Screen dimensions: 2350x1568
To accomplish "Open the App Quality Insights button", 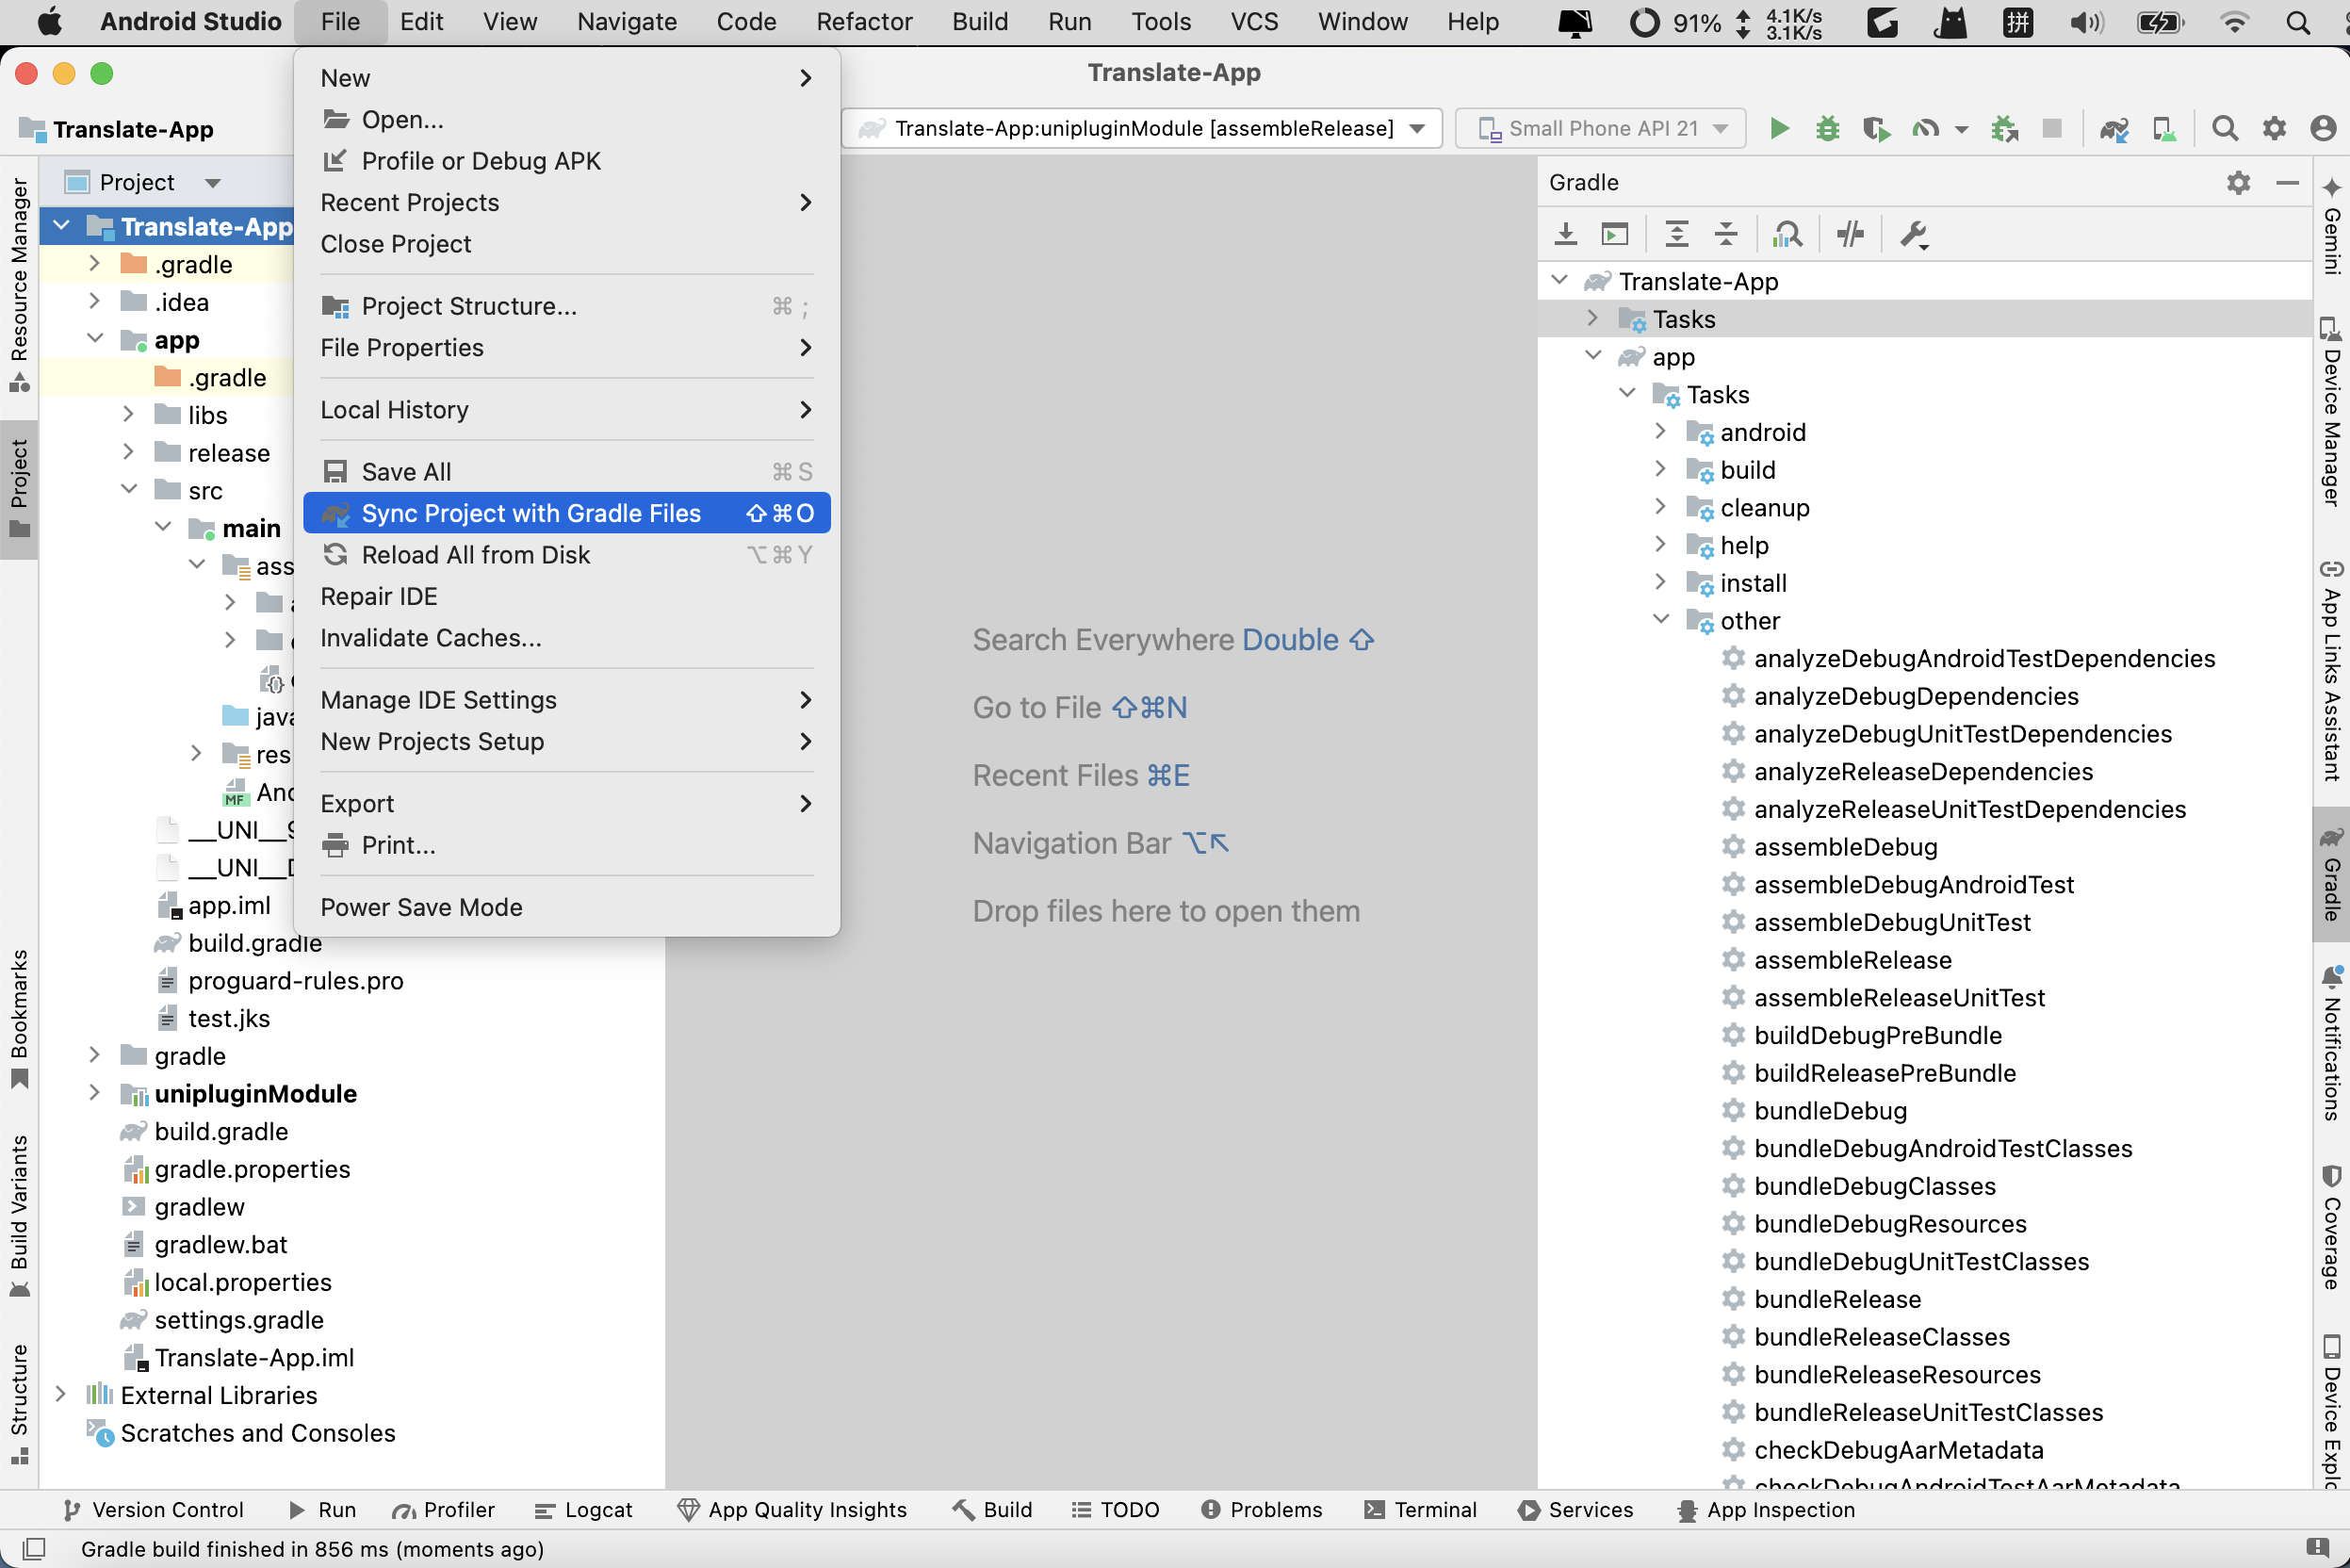I will pos(792,1510).
